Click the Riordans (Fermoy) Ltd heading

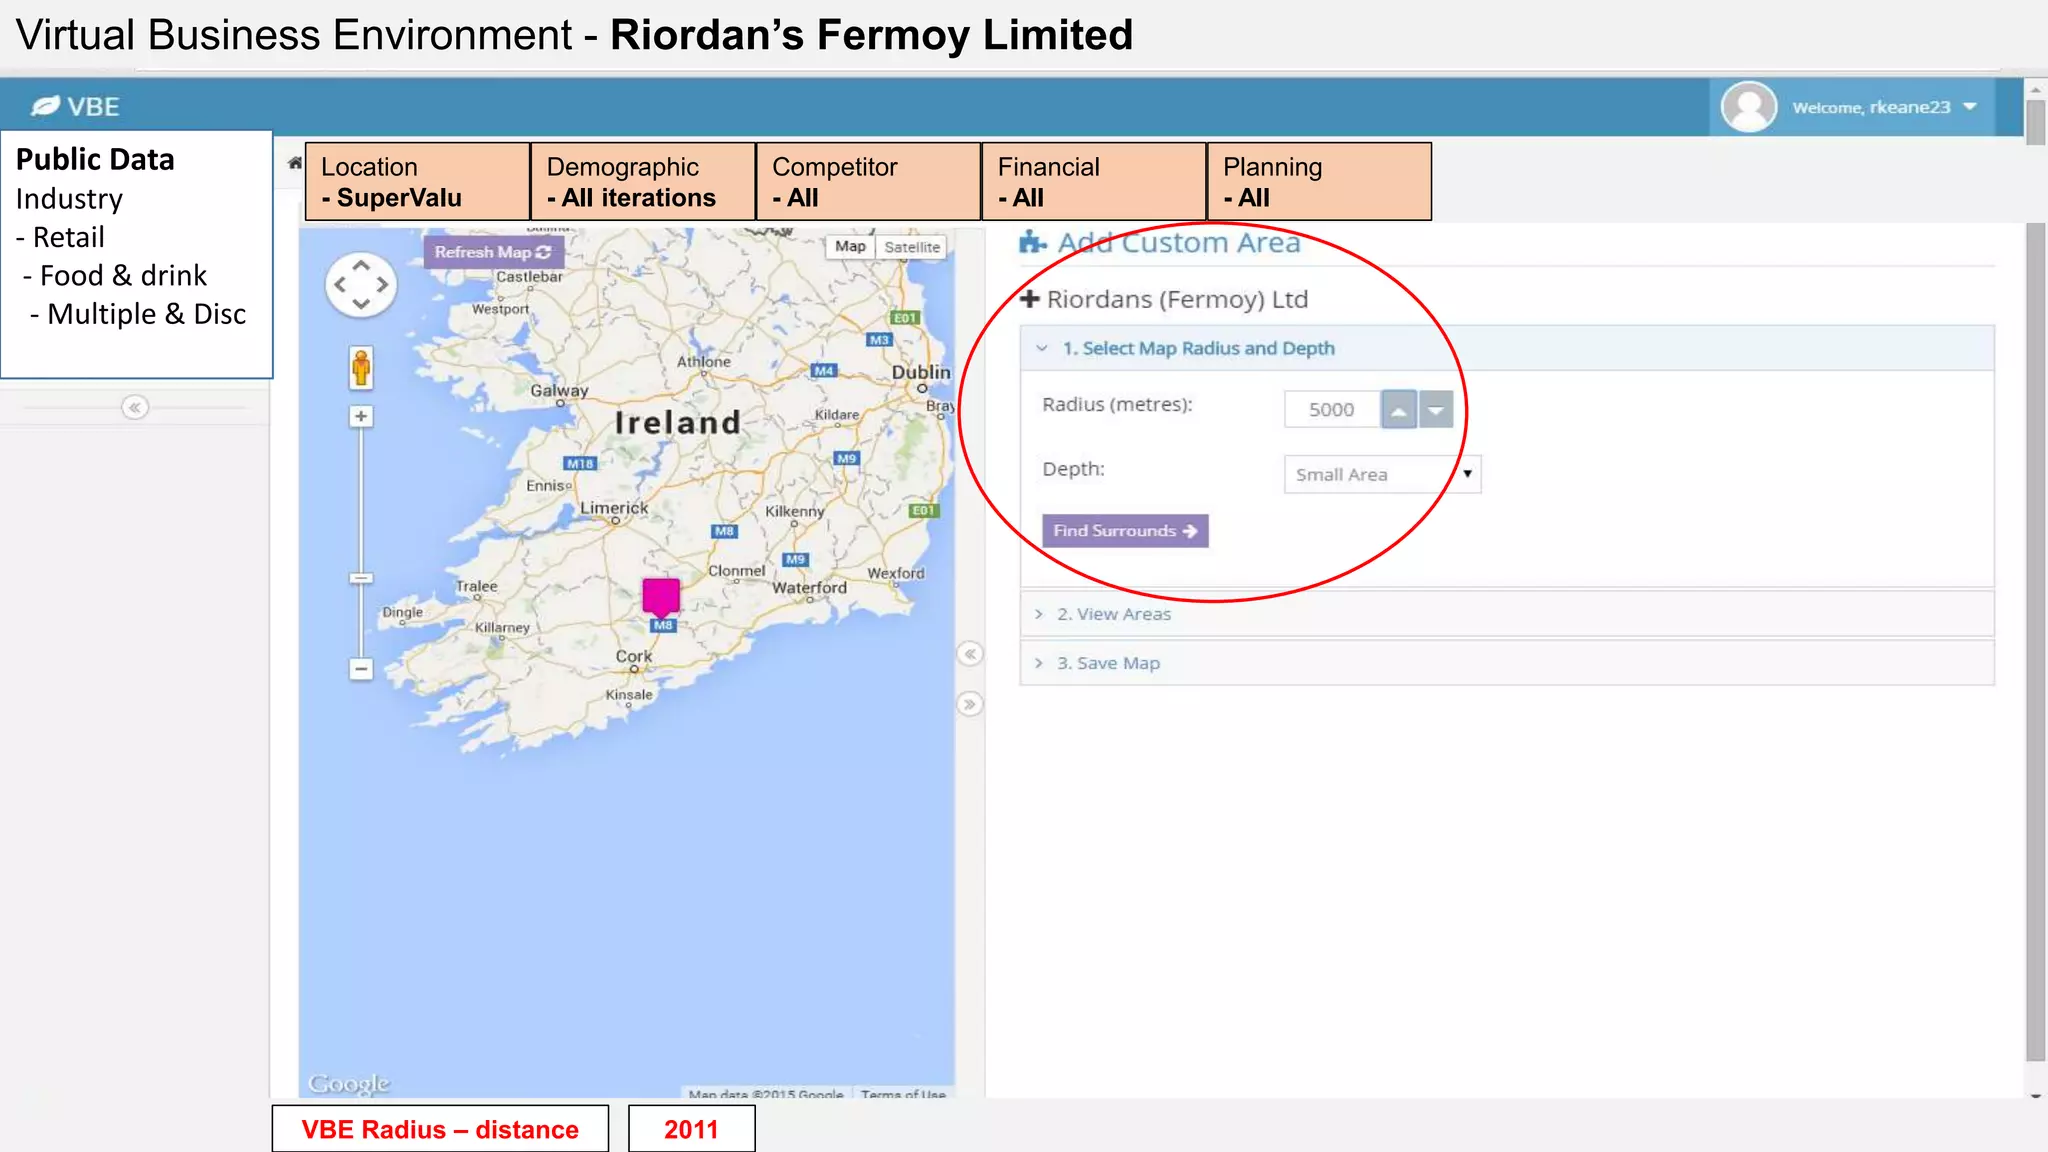pos(1177,299)
